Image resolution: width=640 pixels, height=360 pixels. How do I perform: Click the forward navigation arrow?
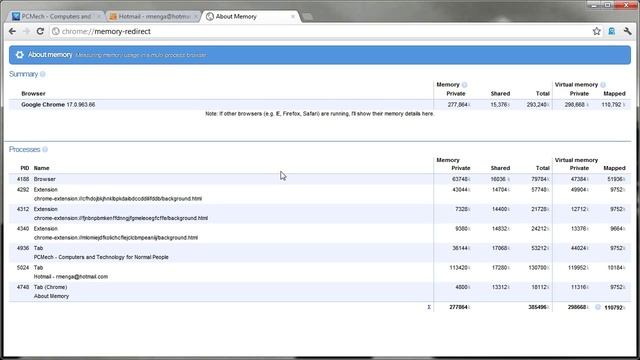(x=26, y=31)
